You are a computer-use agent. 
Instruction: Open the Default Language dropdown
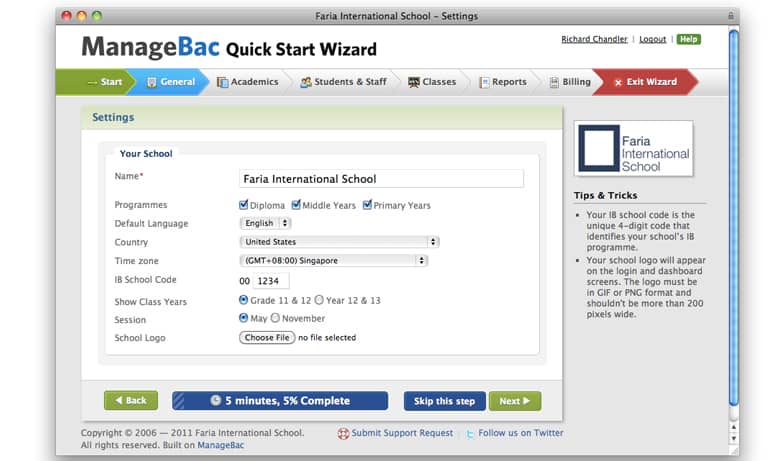265,223
